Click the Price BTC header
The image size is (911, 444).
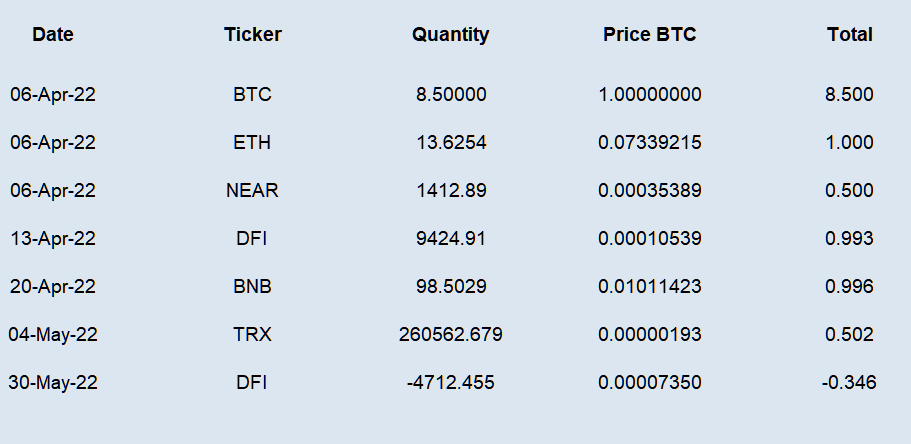650,35
